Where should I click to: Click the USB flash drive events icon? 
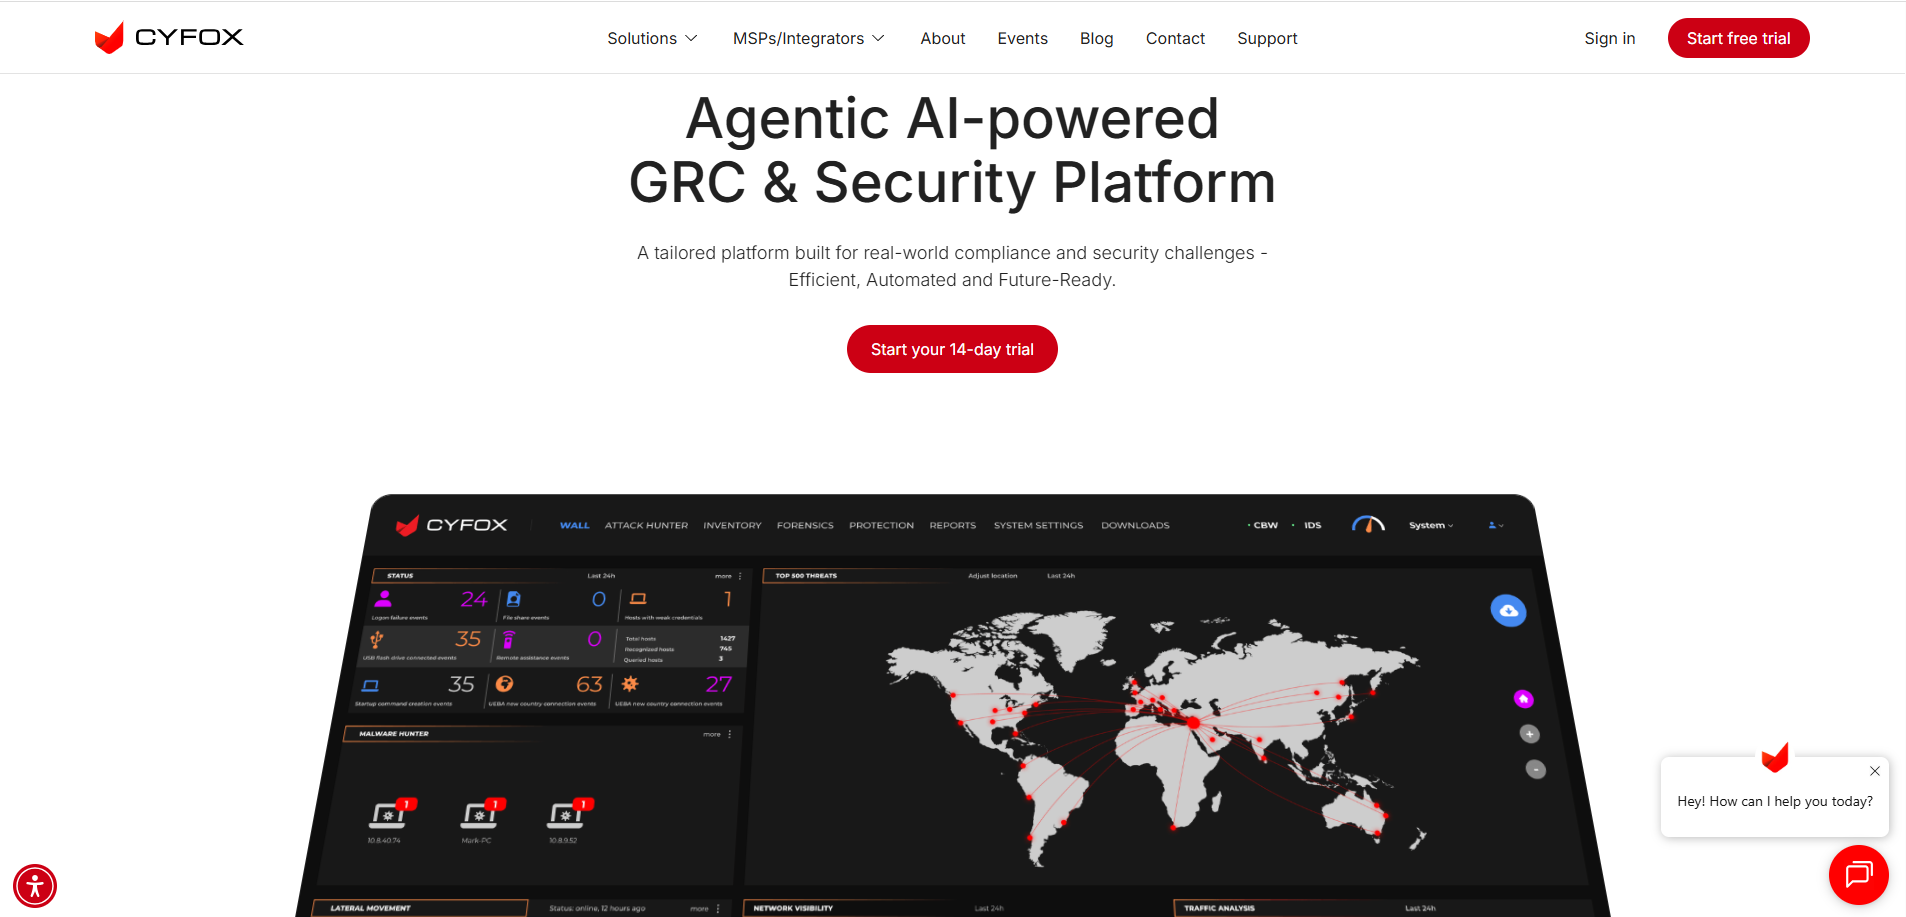[x=377, y=639]
